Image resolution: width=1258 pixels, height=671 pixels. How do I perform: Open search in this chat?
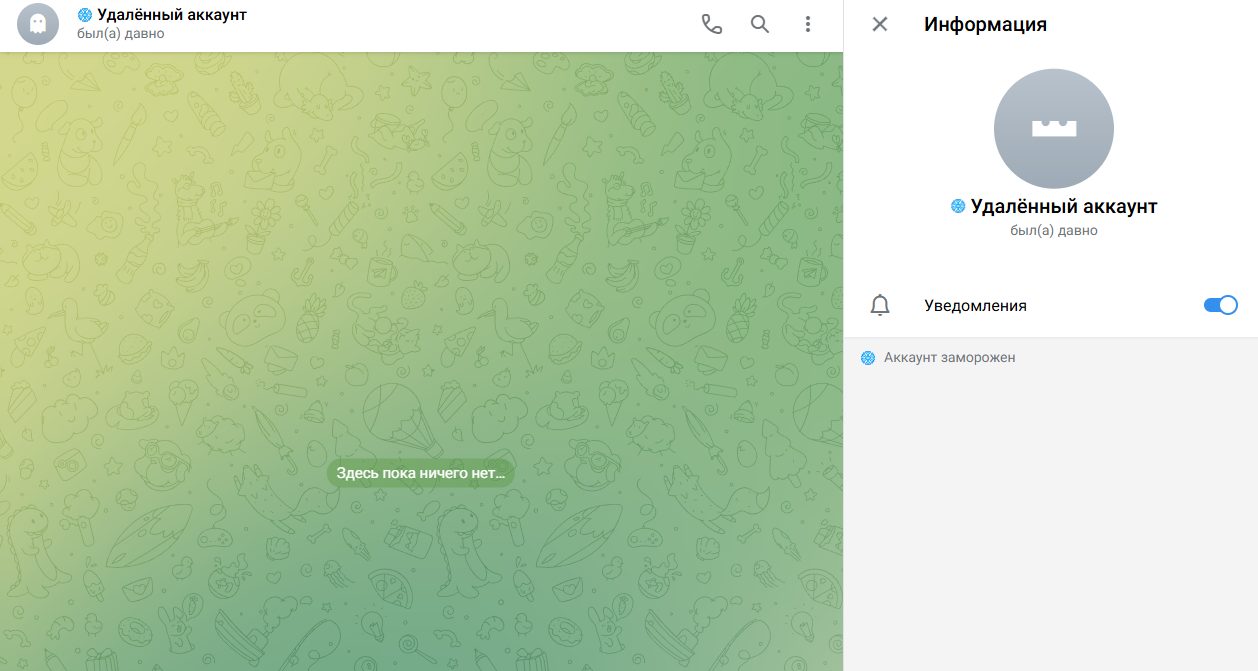pos(760,25)
